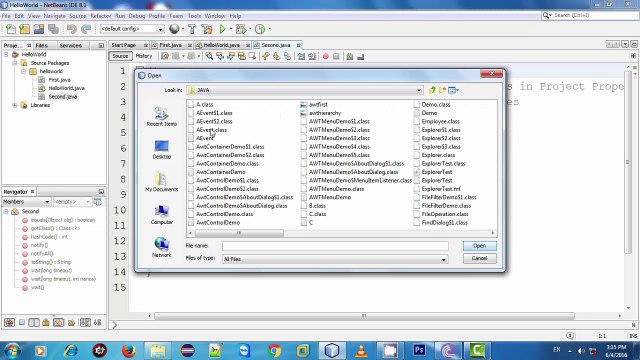
Task: Click the Firefox taskbar icon
Action: click(129, 351)
